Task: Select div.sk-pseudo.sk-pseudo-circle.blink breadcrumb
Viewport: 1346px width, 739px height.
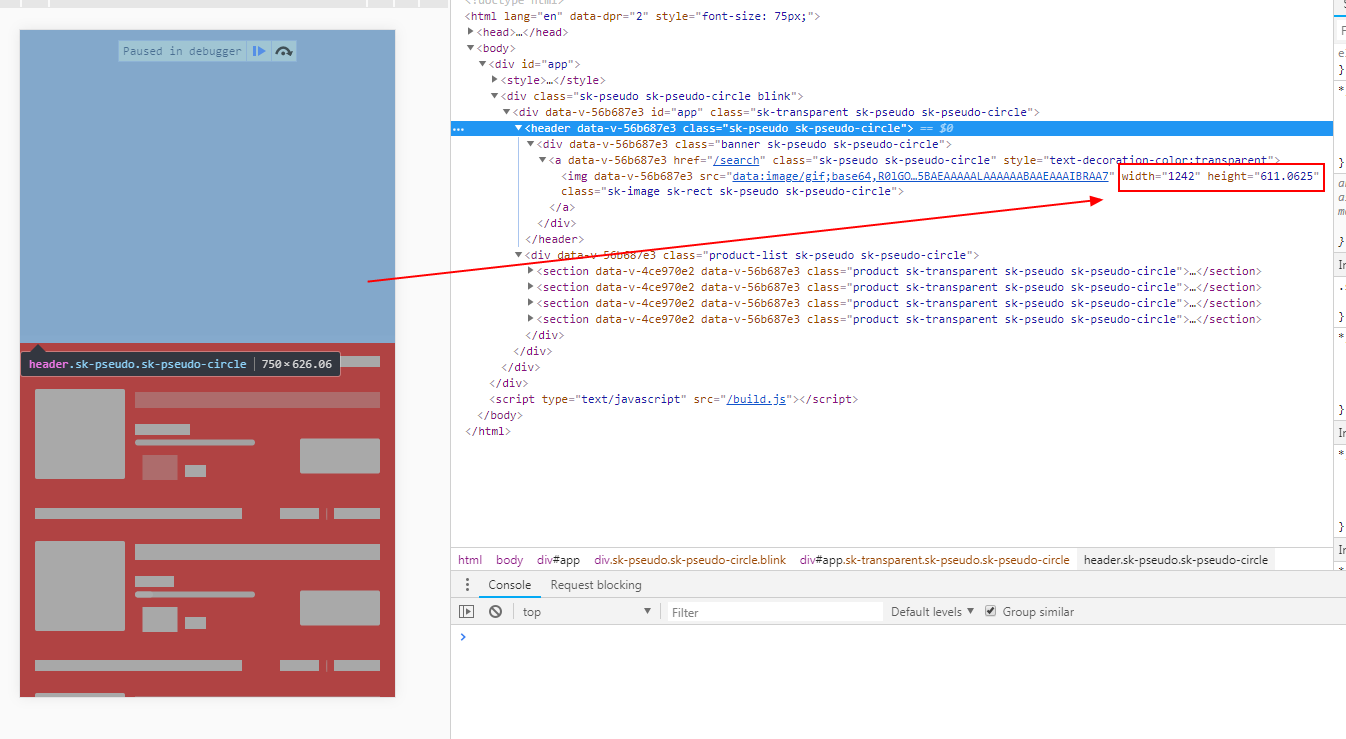Action: coord(690,560)
